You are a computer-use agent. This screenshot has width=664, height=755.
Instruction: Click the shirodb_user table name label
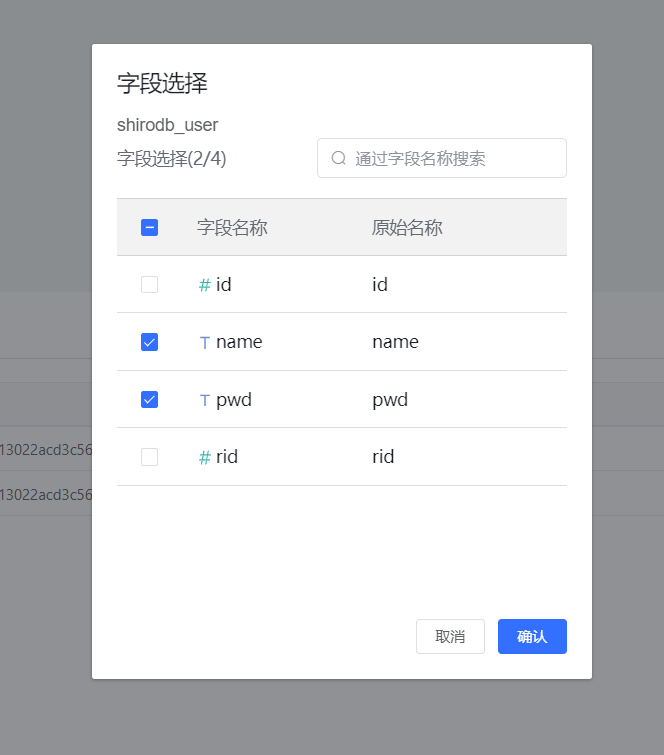tap(168, 125)
